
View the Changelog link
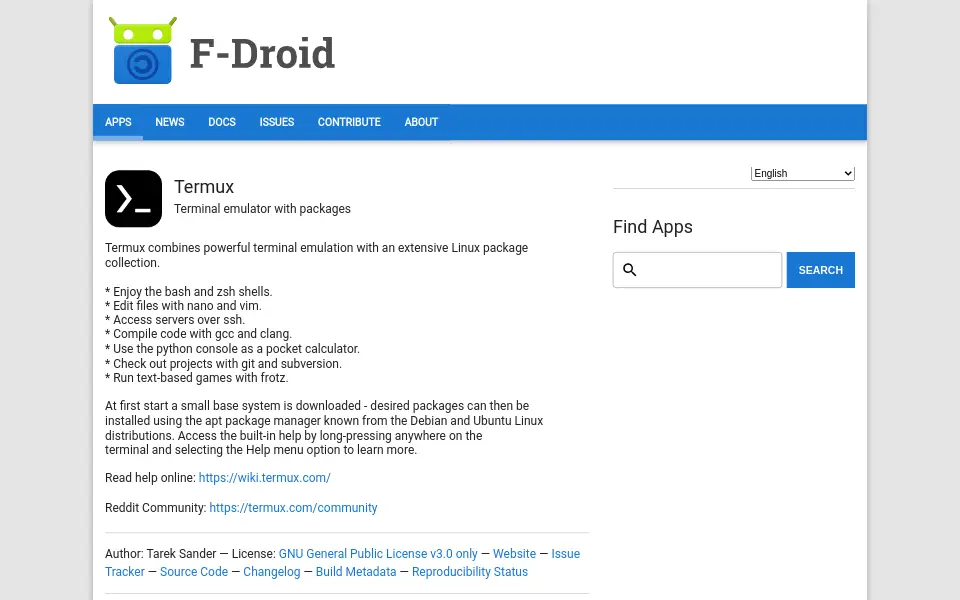point(272,571)
